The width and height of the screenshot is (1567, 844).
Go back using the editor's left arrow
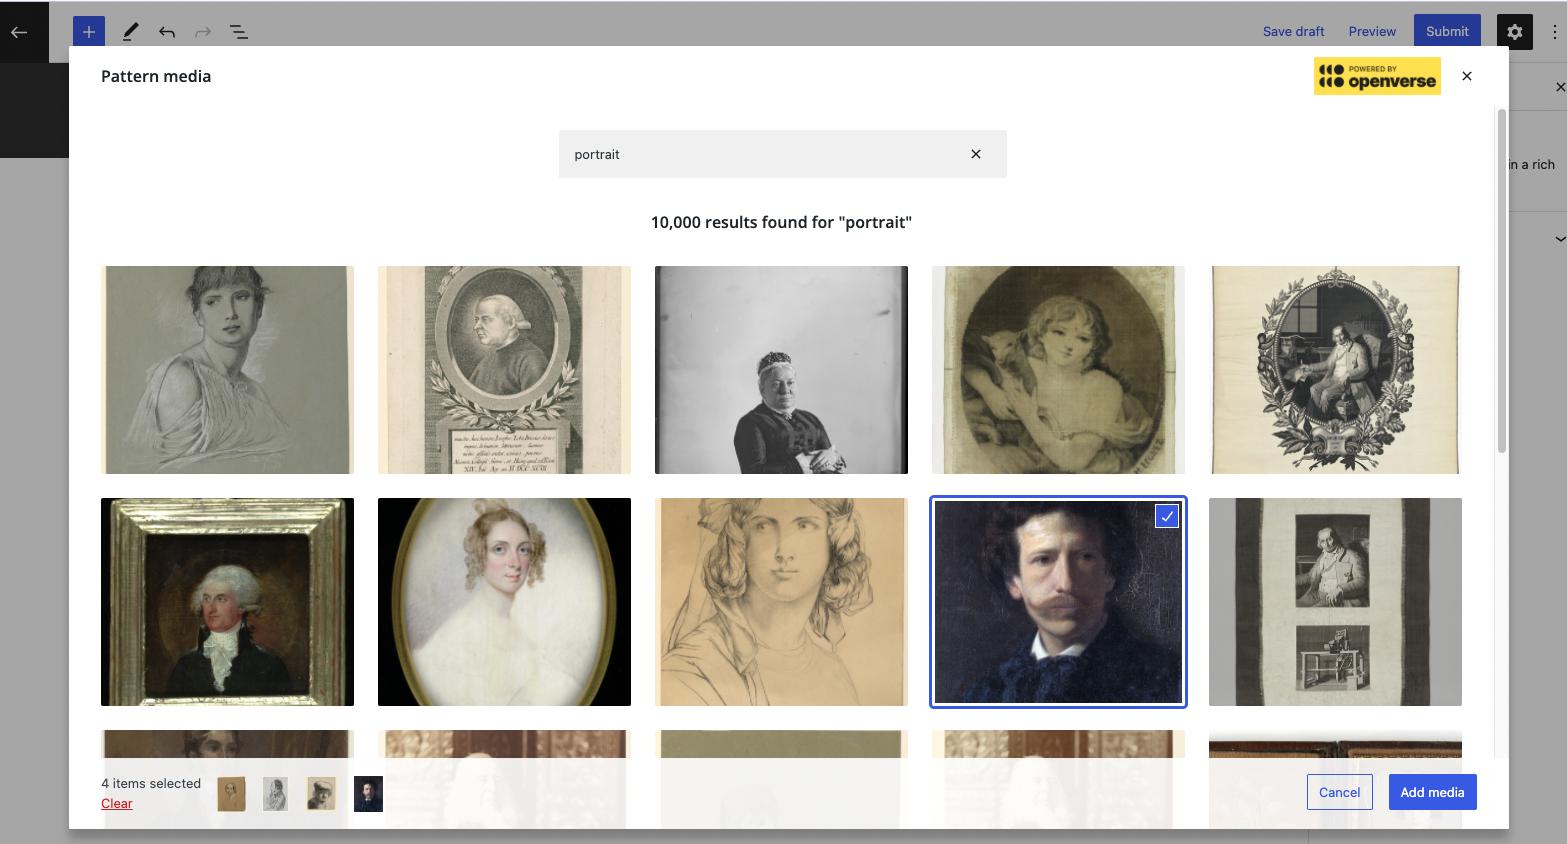[x=19, y=32]
